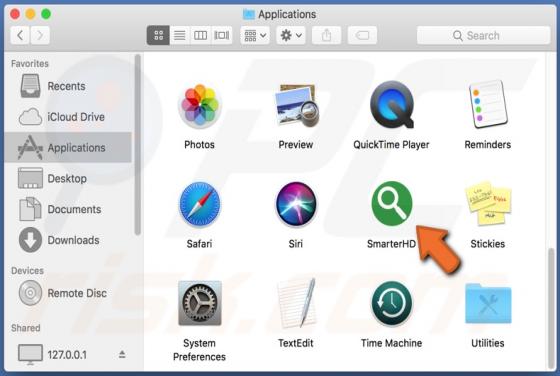Select the TextEdit app icon

tap(296, 303)
